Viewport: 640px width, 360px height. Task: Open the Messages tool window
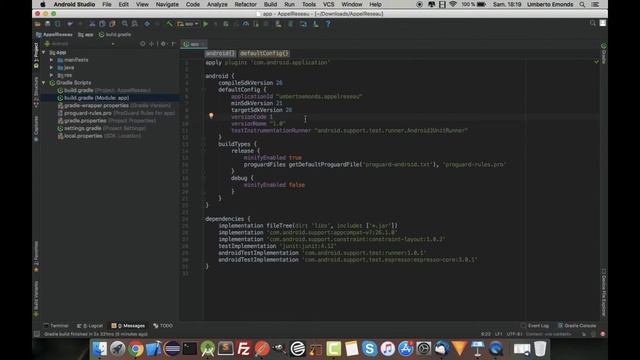pyautogui.click(x=128, y=326)
